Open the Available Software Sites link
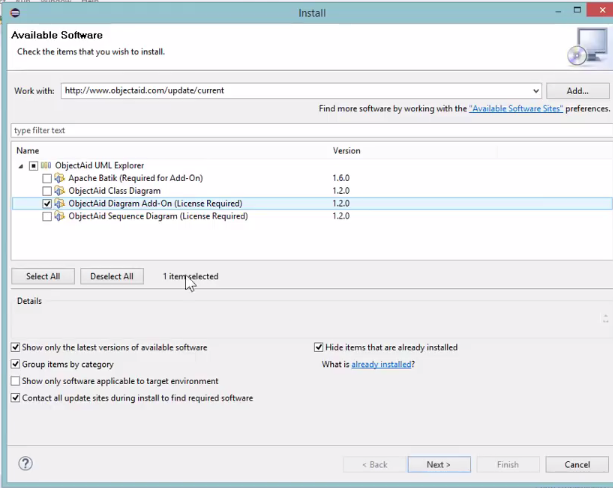 click(x=516, y=109)
